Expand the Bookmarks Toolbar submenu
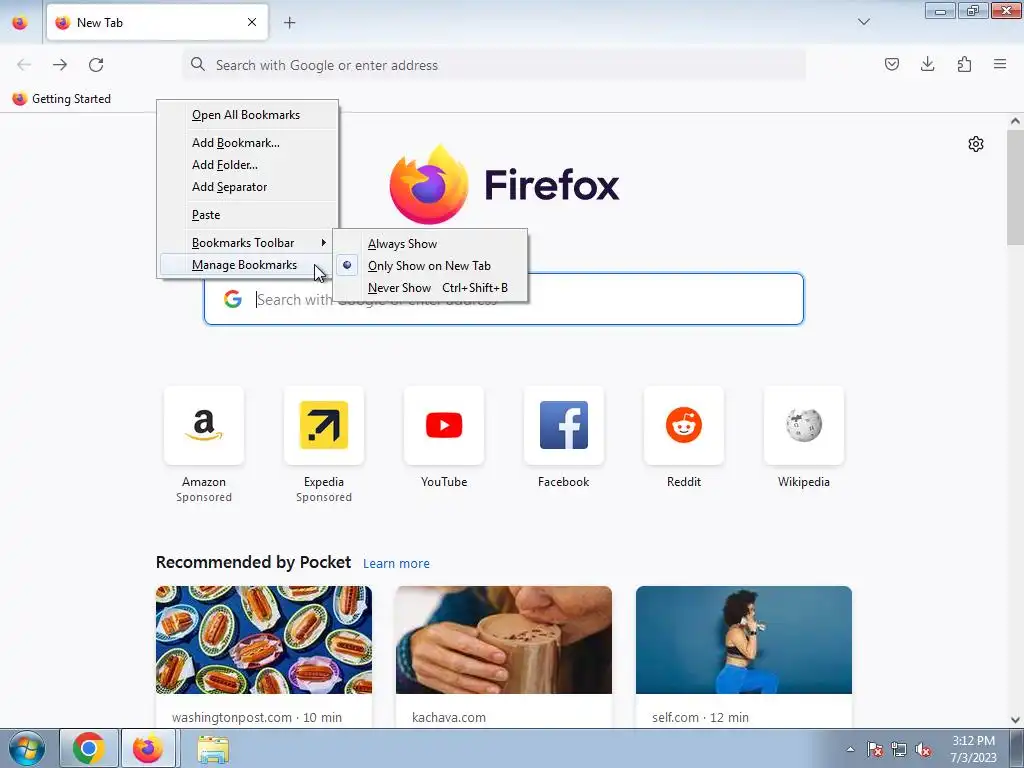The image size is (1024, 768). tap(248, 243)
